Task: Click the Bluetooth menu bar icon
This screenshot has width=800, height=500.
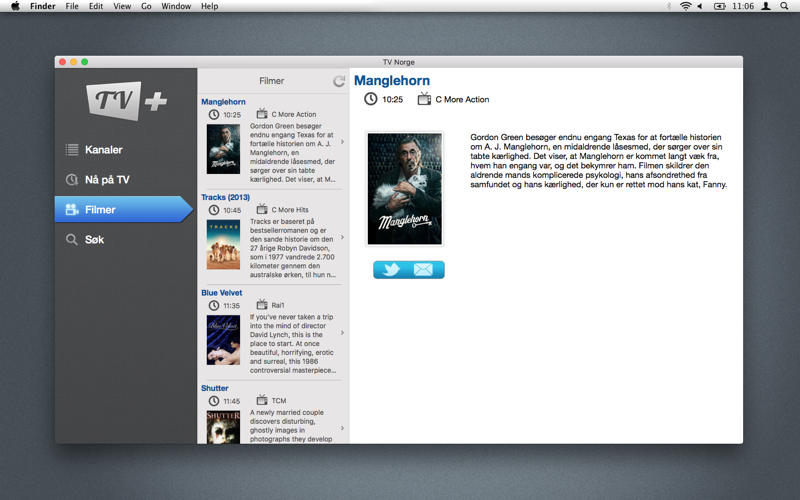Action: click(x=669, y=6)
